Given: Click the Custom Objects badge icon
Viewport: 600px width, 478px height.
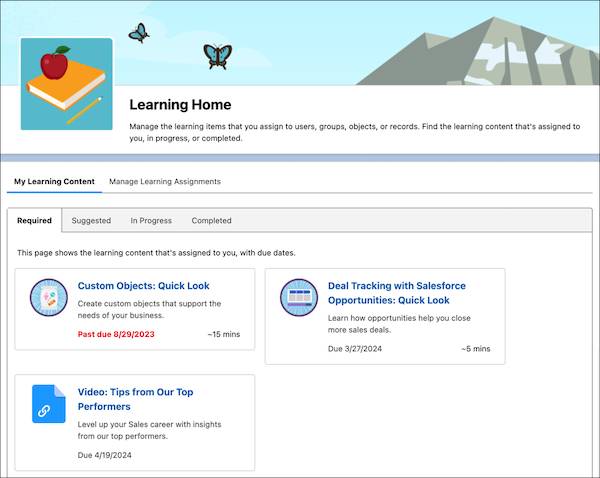Looking at the screenshot, I should point(49,297).
